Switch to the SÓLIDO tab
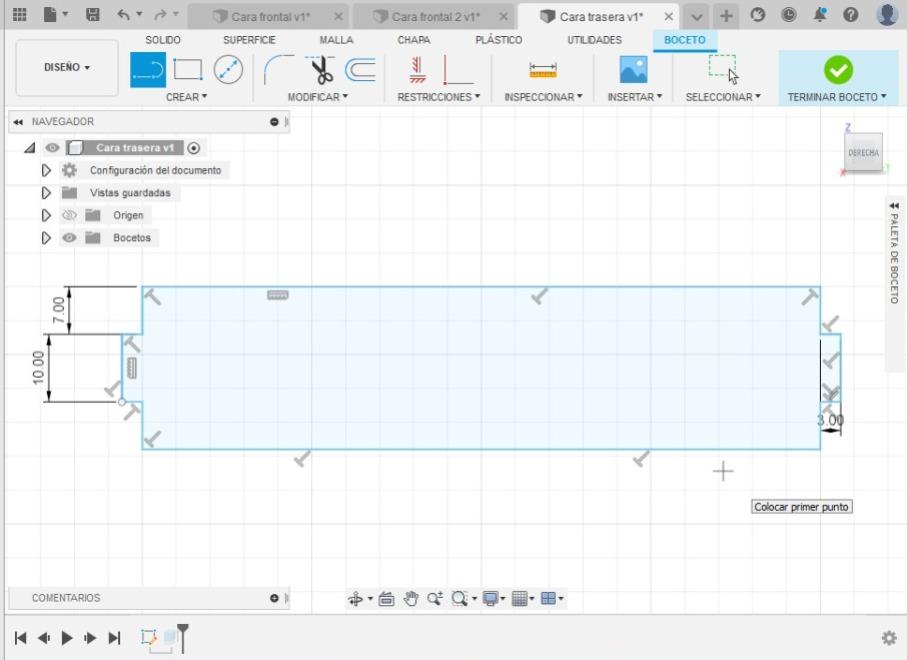This screenshot has width=907, height=660. pyautogui.click(x=163, y=40)
